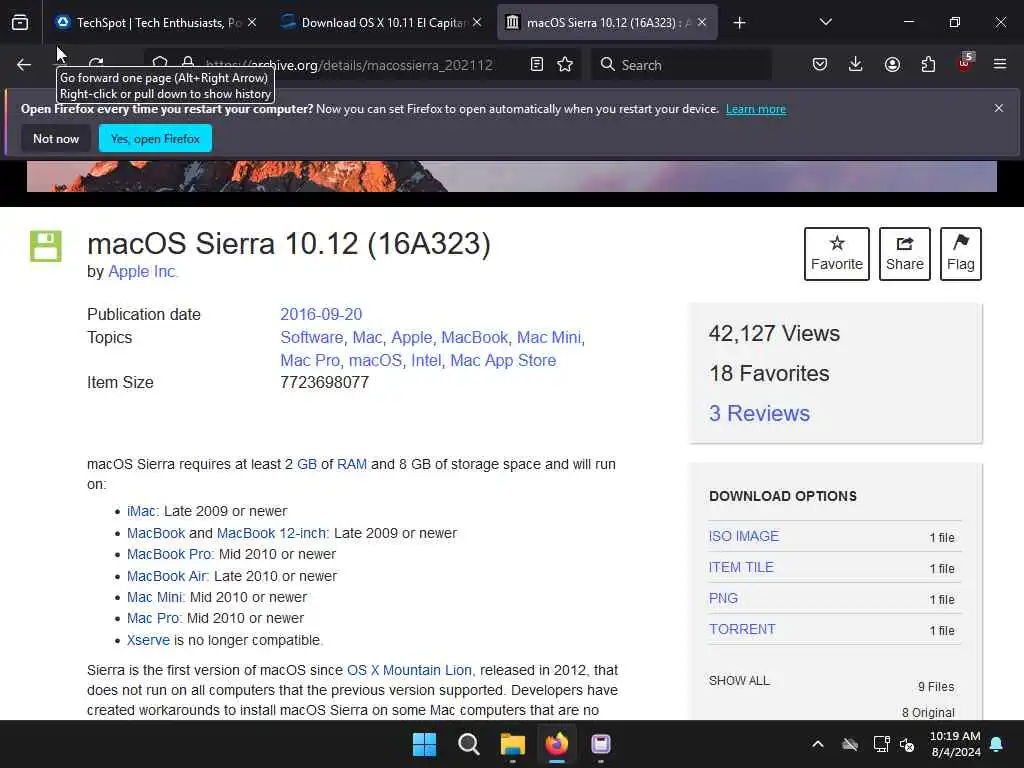Open PNG download option
Viewport: 1024px width, 768px height.
click(723, 598)
